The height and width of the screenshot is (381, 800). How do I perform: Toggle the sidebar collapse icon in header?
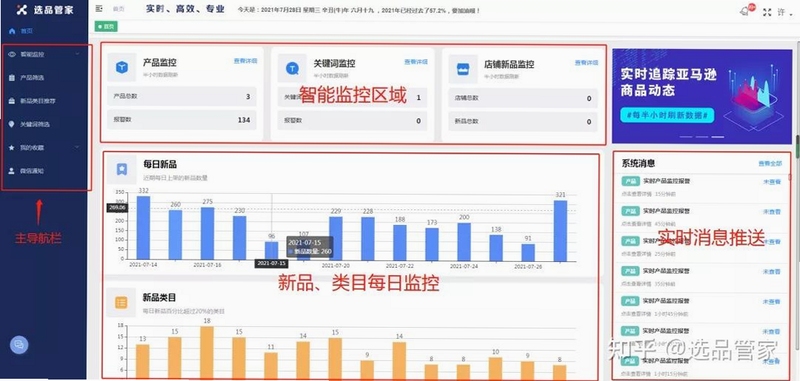(x=99, y=9)
